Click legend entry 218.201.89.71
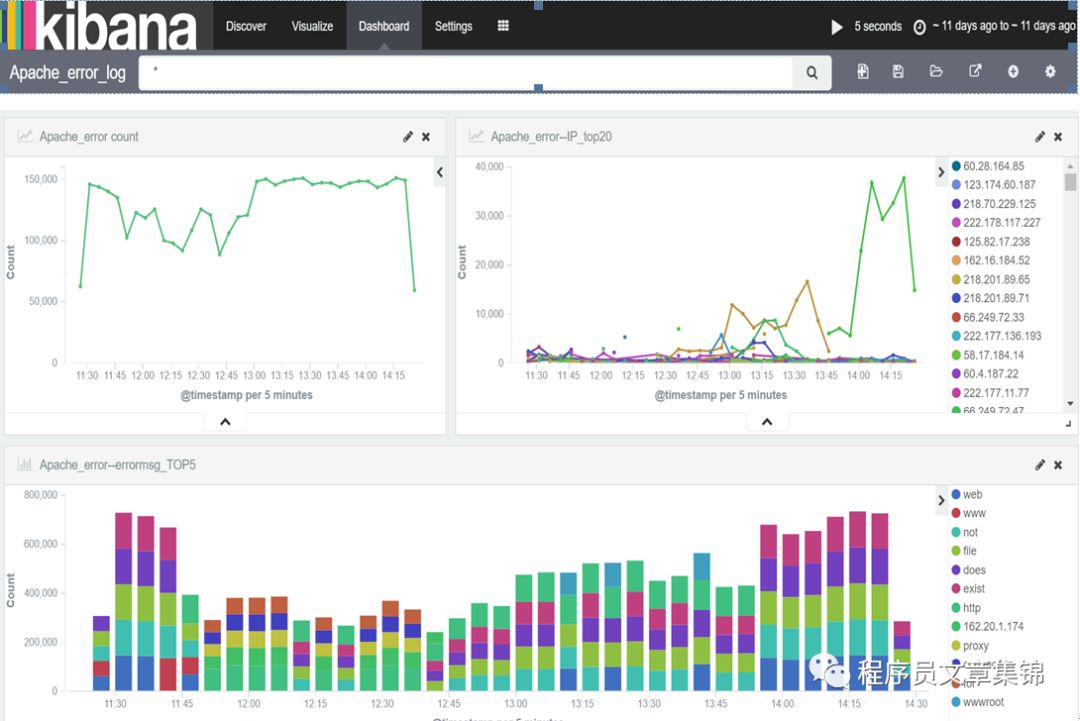The width and height of the screenshot is (1080, 721). (x=996, y=298)
